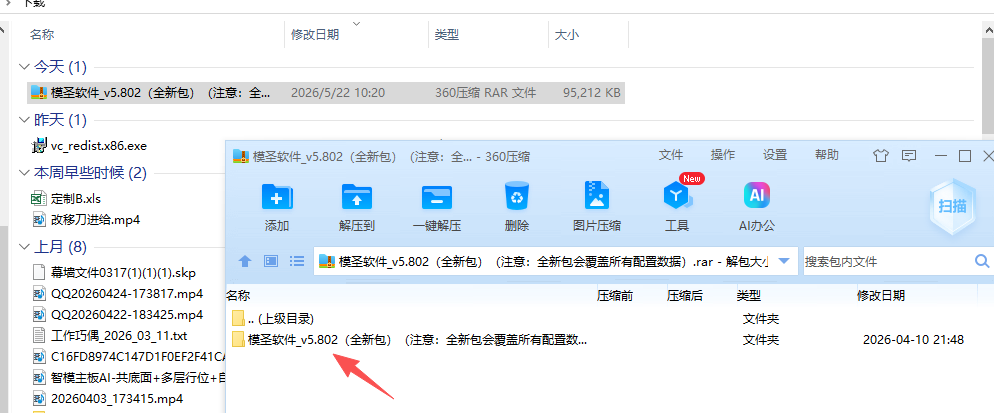Click the 搜索包内文件 search field

coord(888,261)
